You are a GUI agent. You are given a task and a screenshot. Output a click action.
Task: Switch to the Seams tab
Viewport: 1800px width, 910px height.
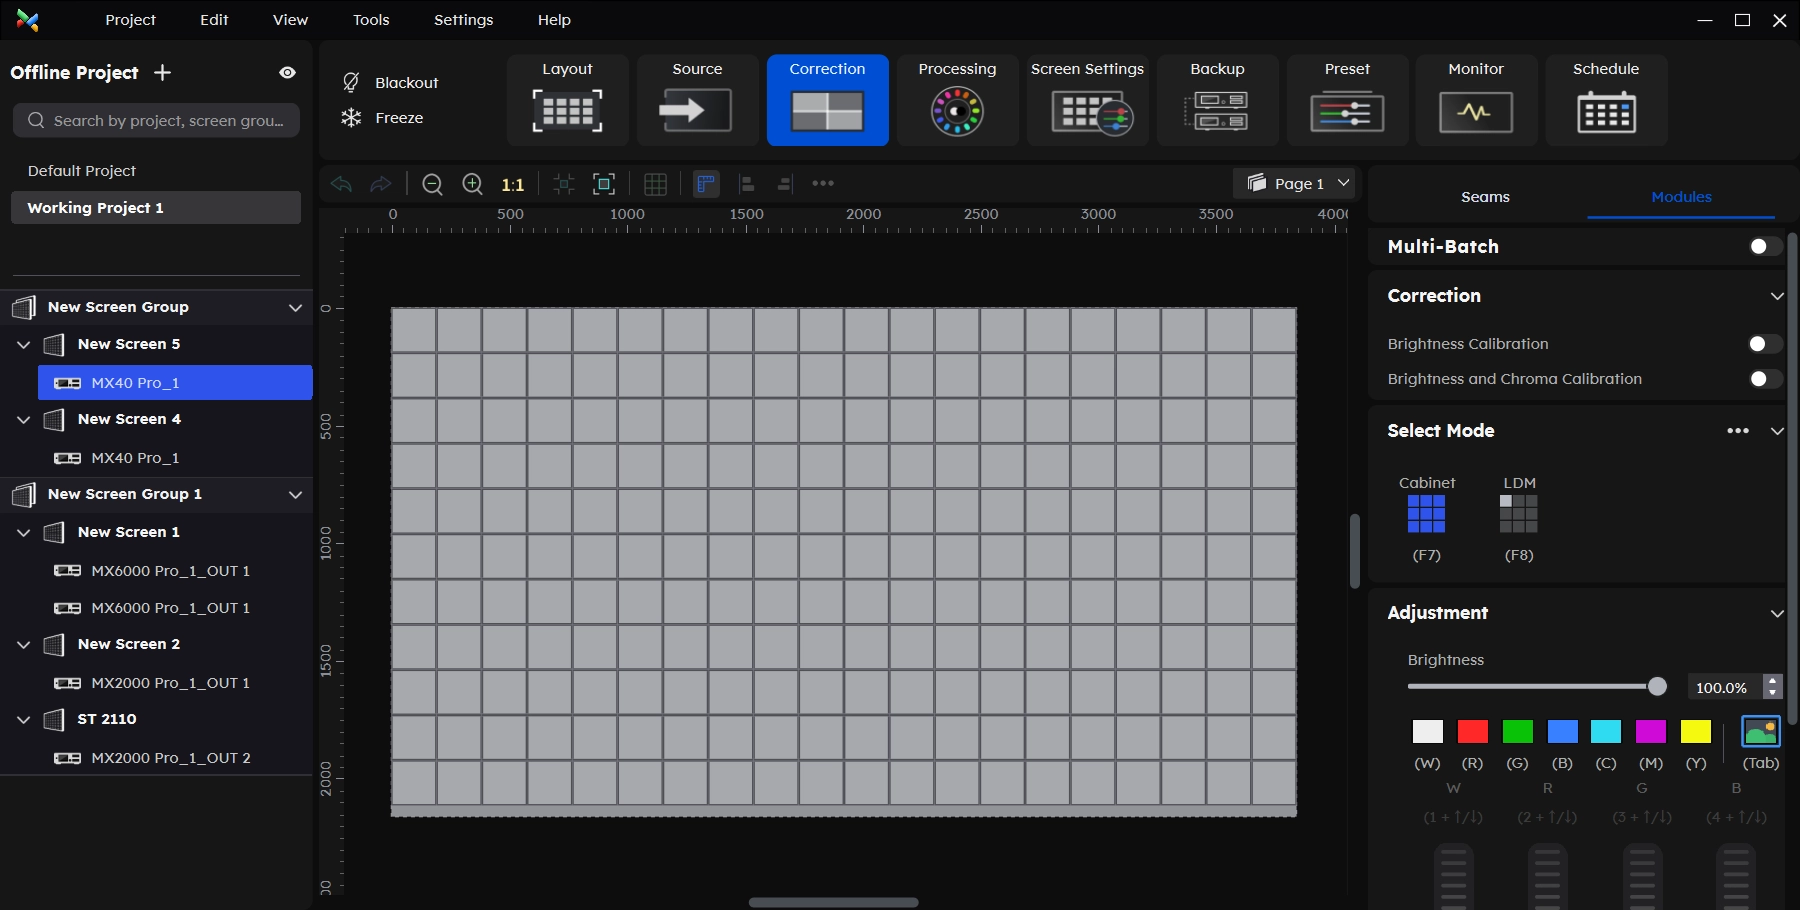tap(1485, 197)
